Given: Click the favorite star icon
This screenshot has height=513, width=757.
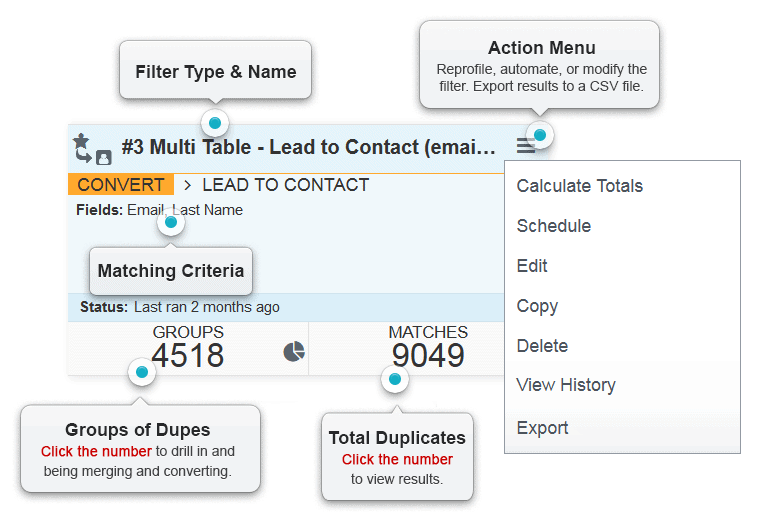Looking at the screenshot, I should [x=81, y=141].
